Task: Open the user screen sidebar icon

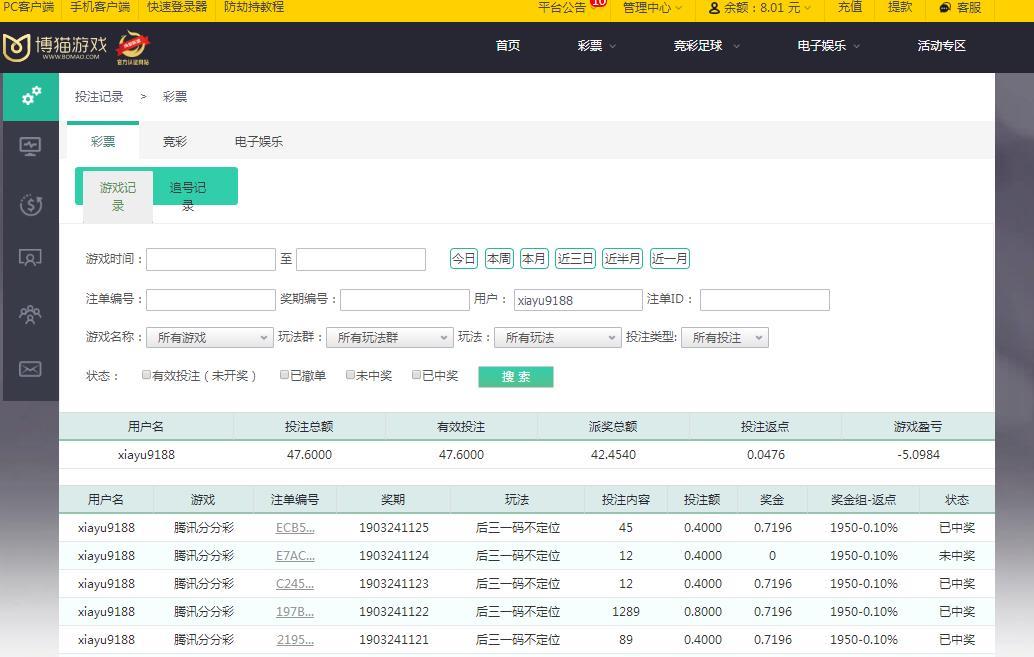Action: [x=30, y=257]
